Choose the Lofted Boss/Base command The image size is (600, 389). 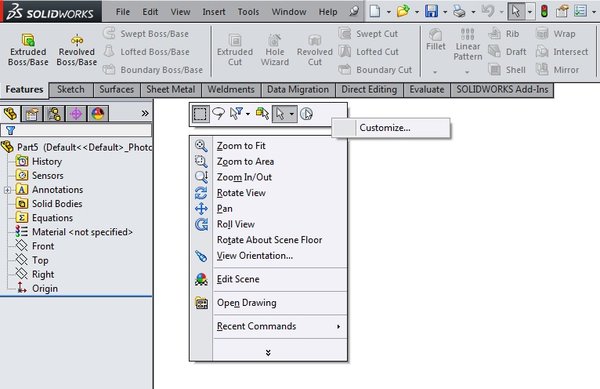point(147,52)
